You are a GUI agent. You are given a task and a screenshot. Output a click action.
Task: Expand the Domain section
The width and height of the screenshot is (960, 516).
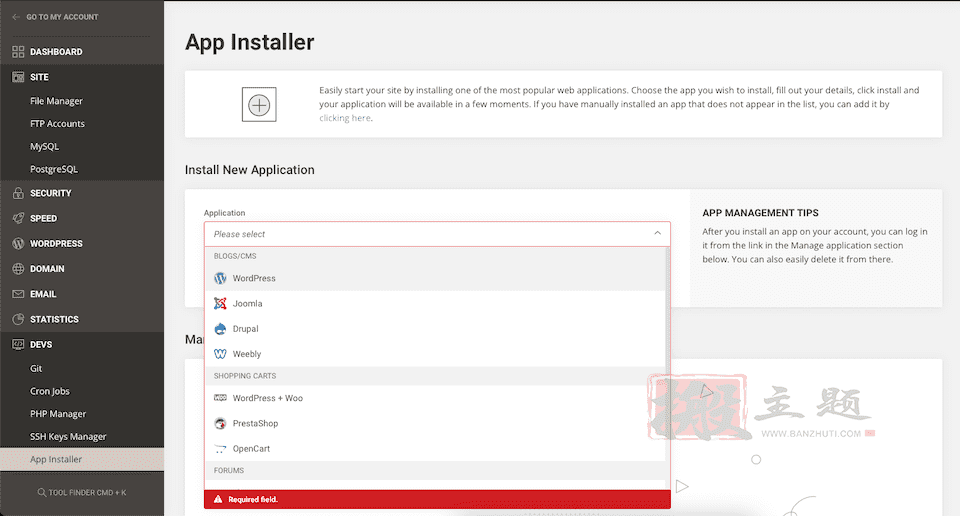(x=82, y=269)
